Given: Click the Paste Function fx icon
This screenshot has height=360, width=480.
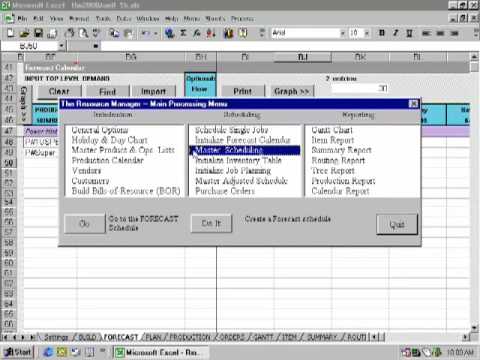Looking at the screenshot, I should 197,33.
